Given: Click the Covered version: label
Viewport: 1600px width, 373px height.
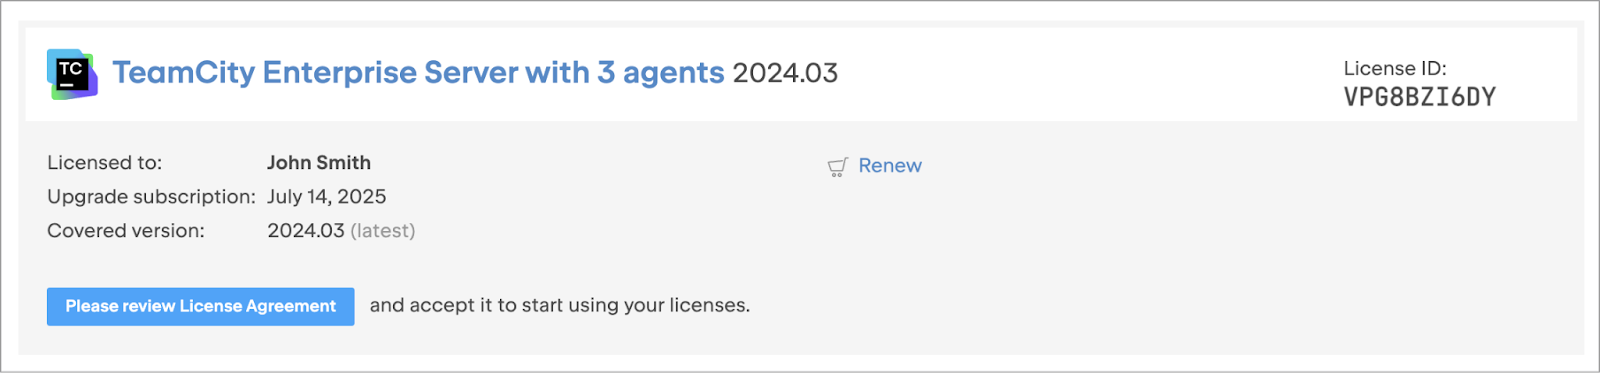Looking at the screenshot, I should point(126,231).
